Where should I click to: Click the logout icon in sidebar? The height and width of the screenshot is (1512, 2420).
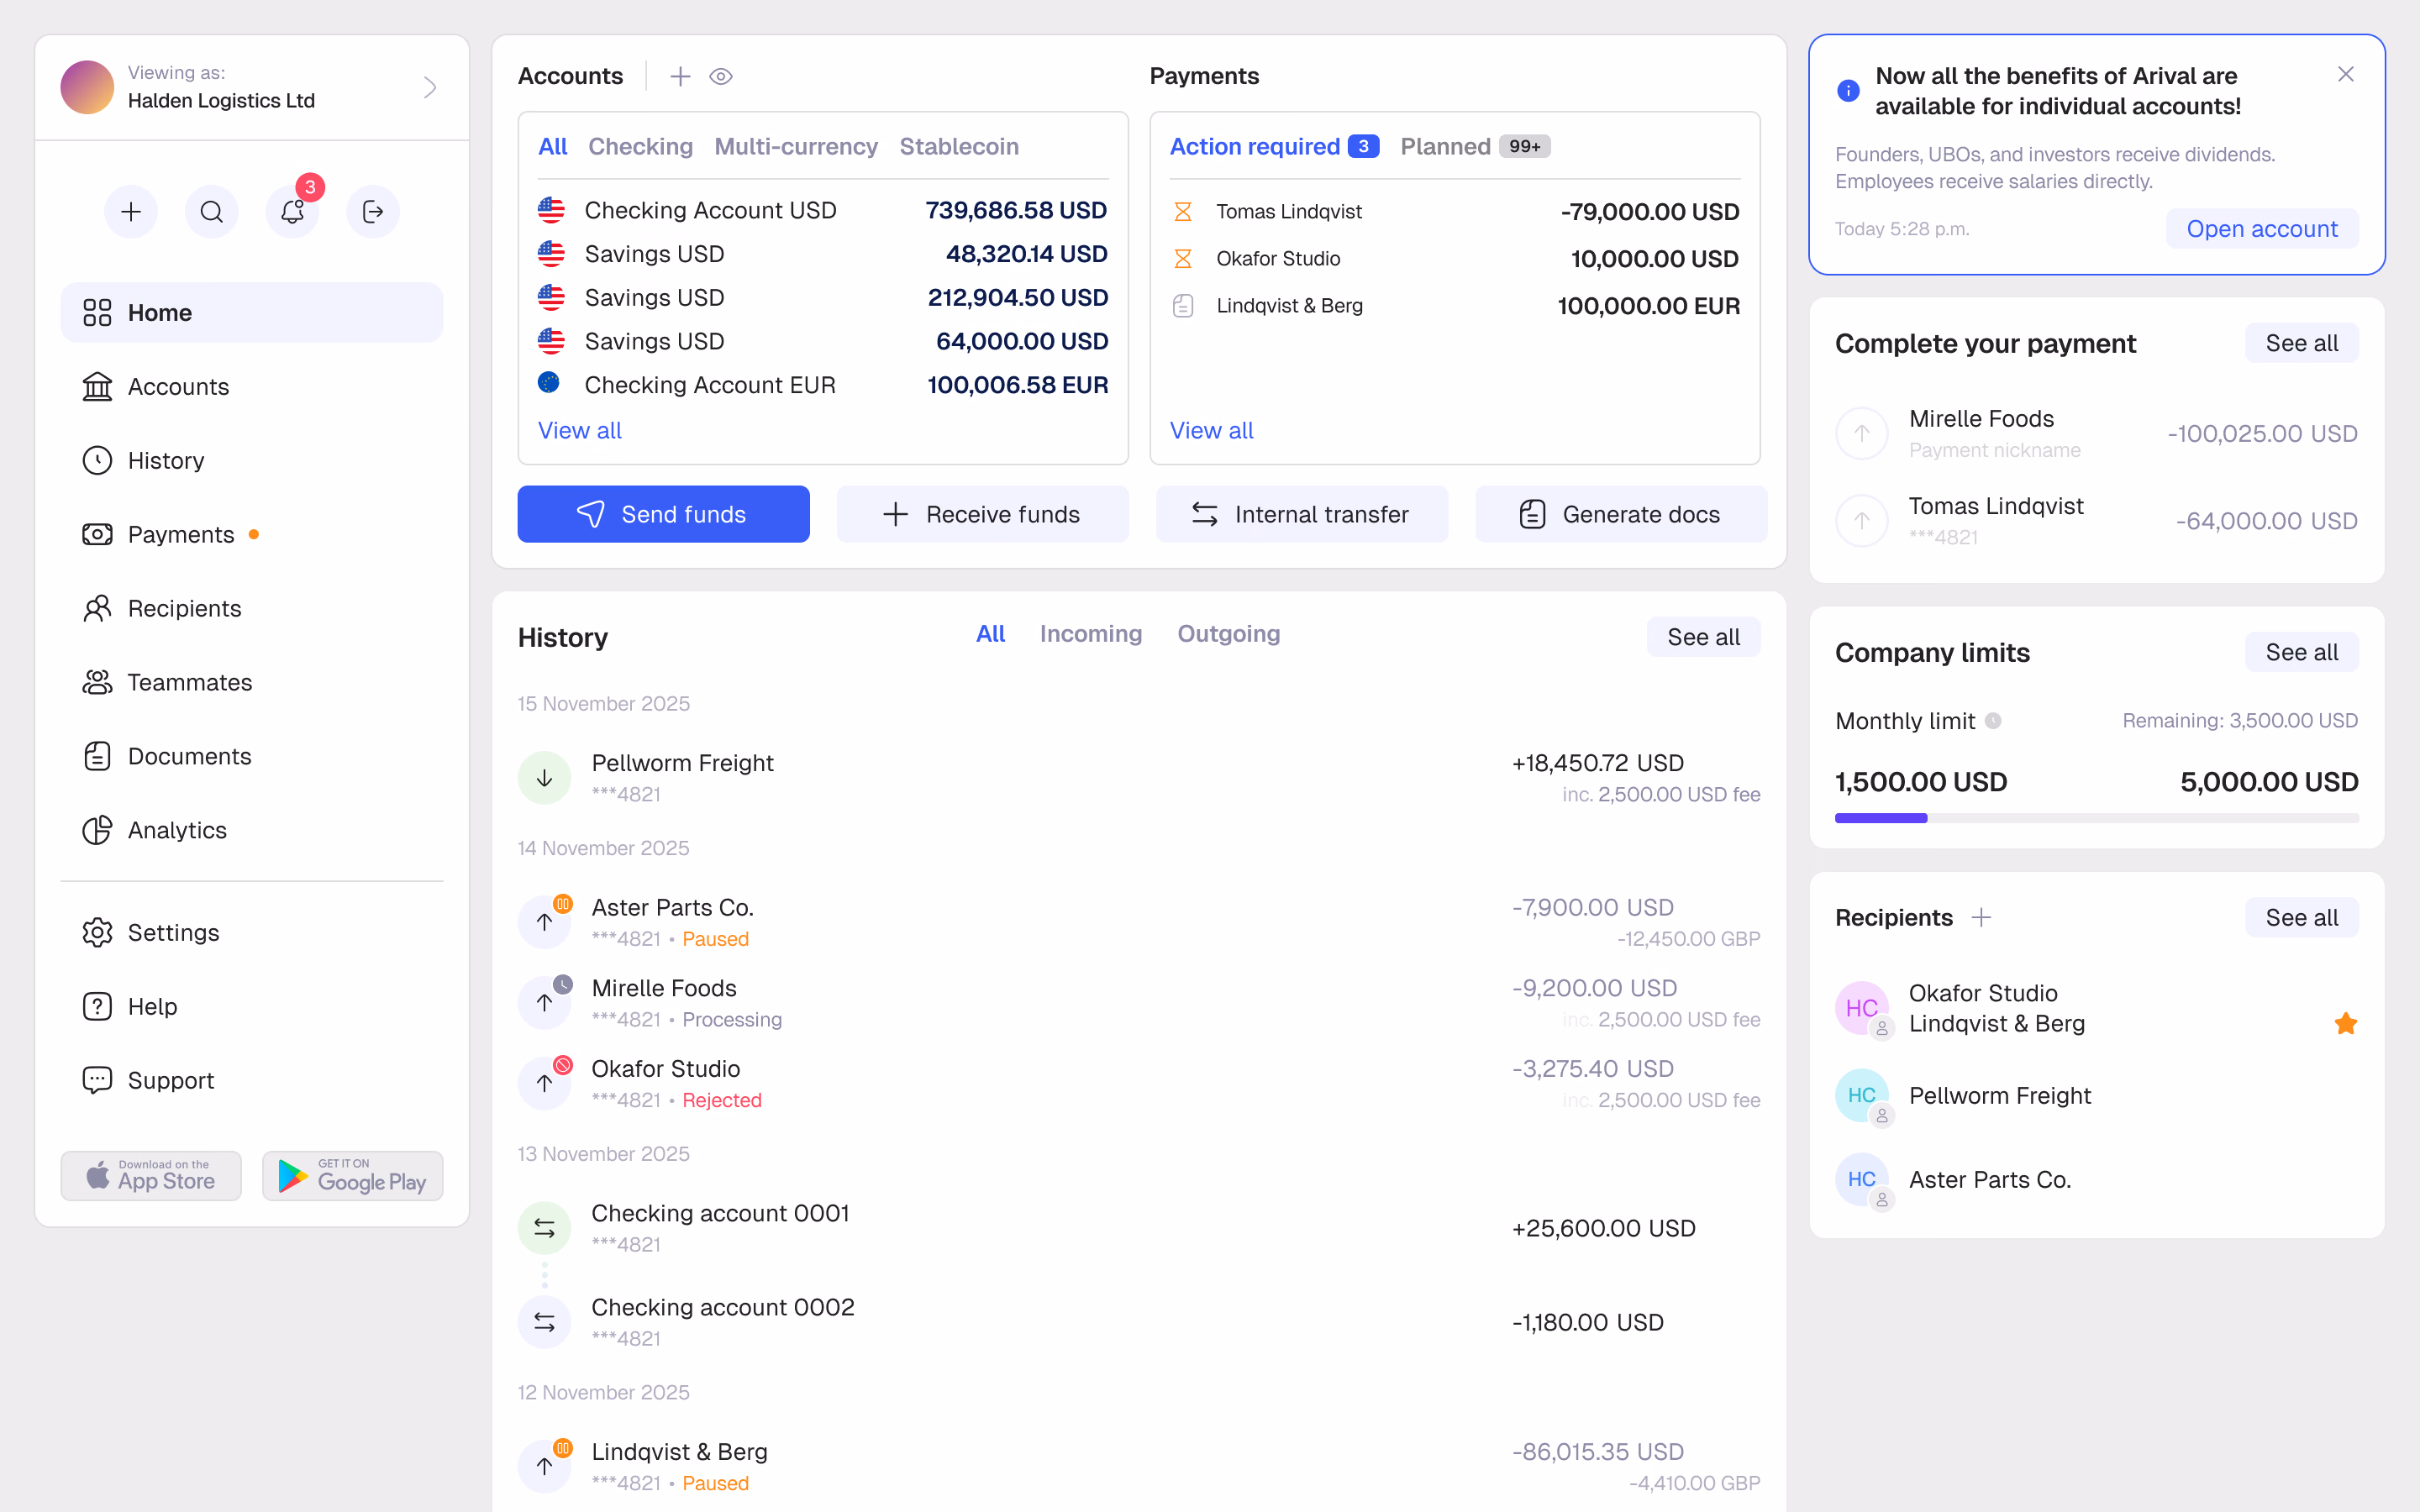click(373, 211)
